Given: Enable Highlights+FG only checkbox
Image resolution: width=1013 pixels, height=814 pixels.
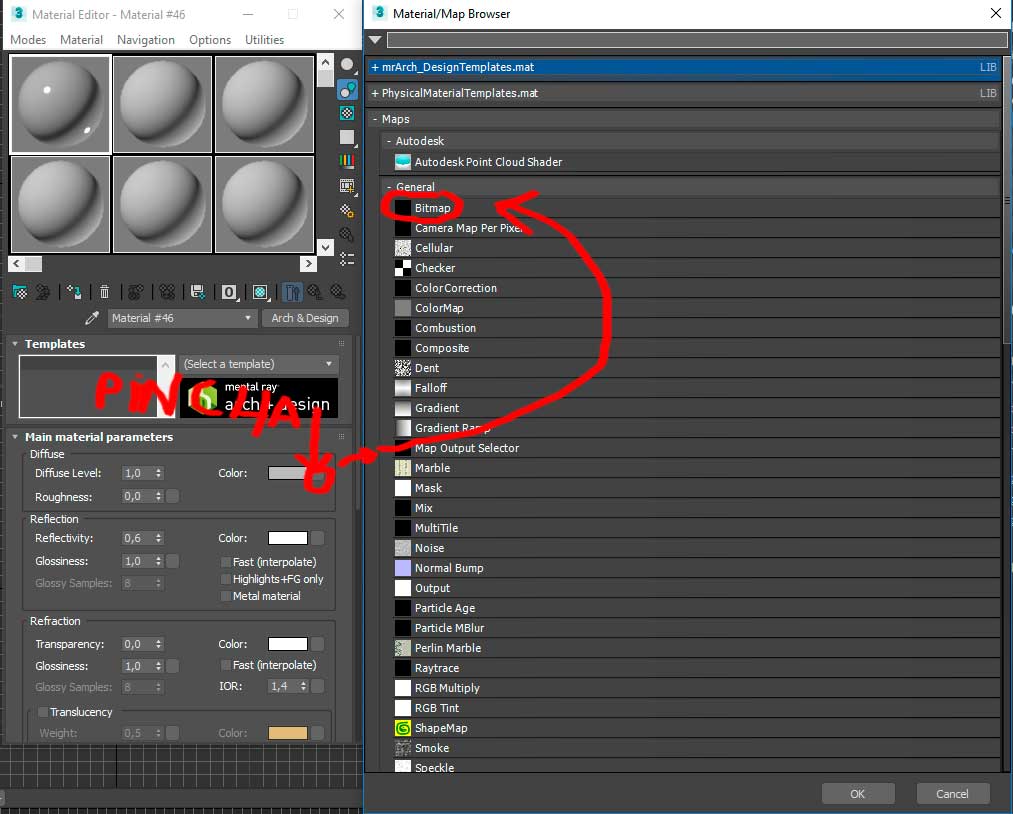Looking at the screenshot, I should [x=225, y=579].
